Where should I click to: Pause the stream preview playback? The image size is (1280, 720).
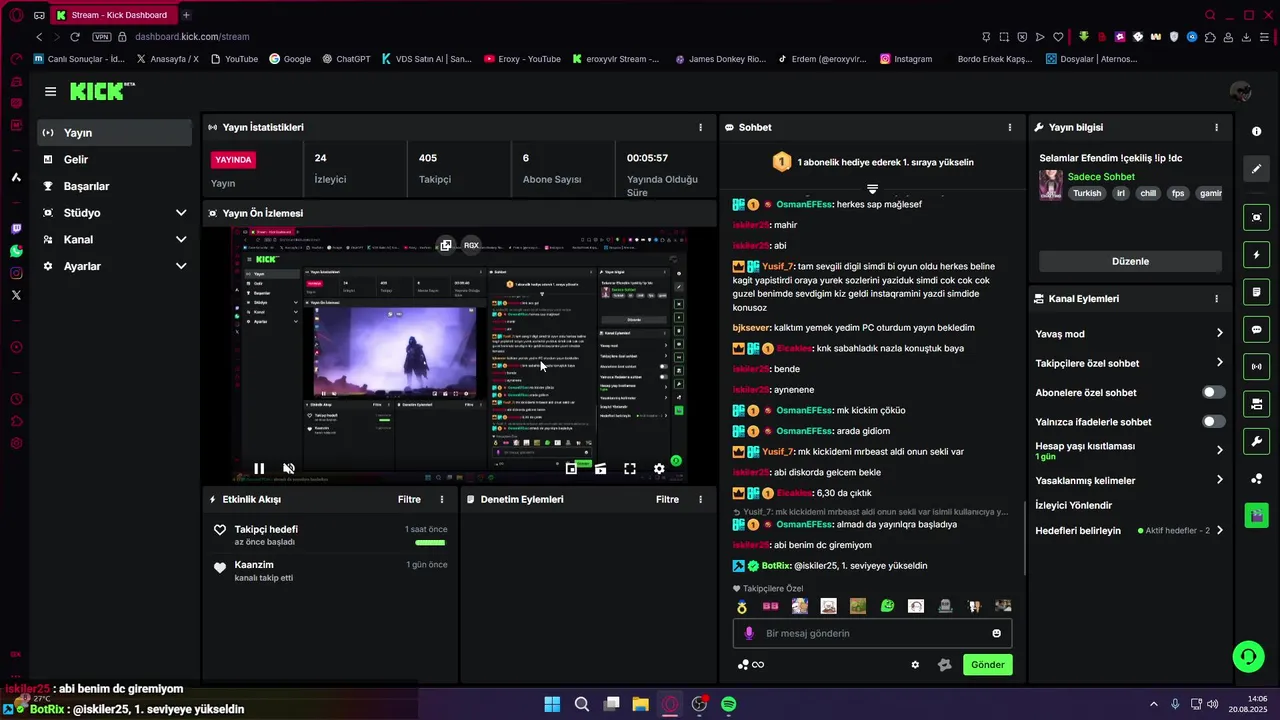pyautogui.click(x=259, y=468)
